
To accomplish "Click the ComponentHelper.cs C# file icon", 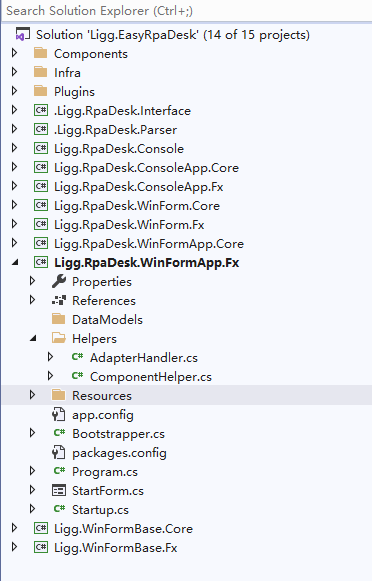I will (x=77, y=376).
